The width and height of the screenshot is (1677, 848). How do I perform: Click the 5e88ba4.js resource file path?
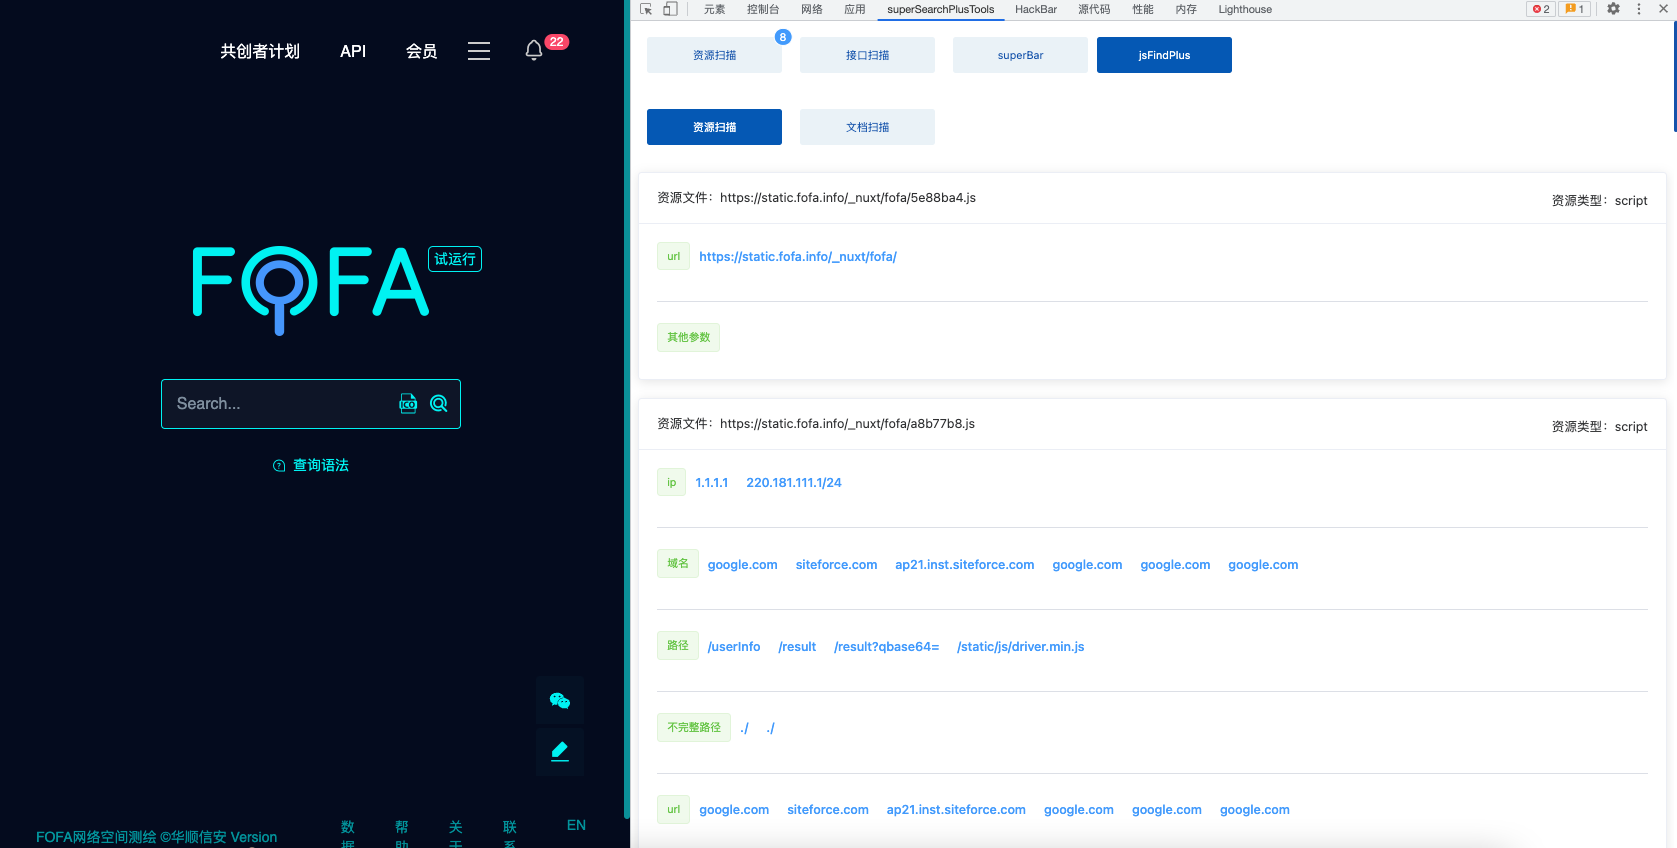848,198
